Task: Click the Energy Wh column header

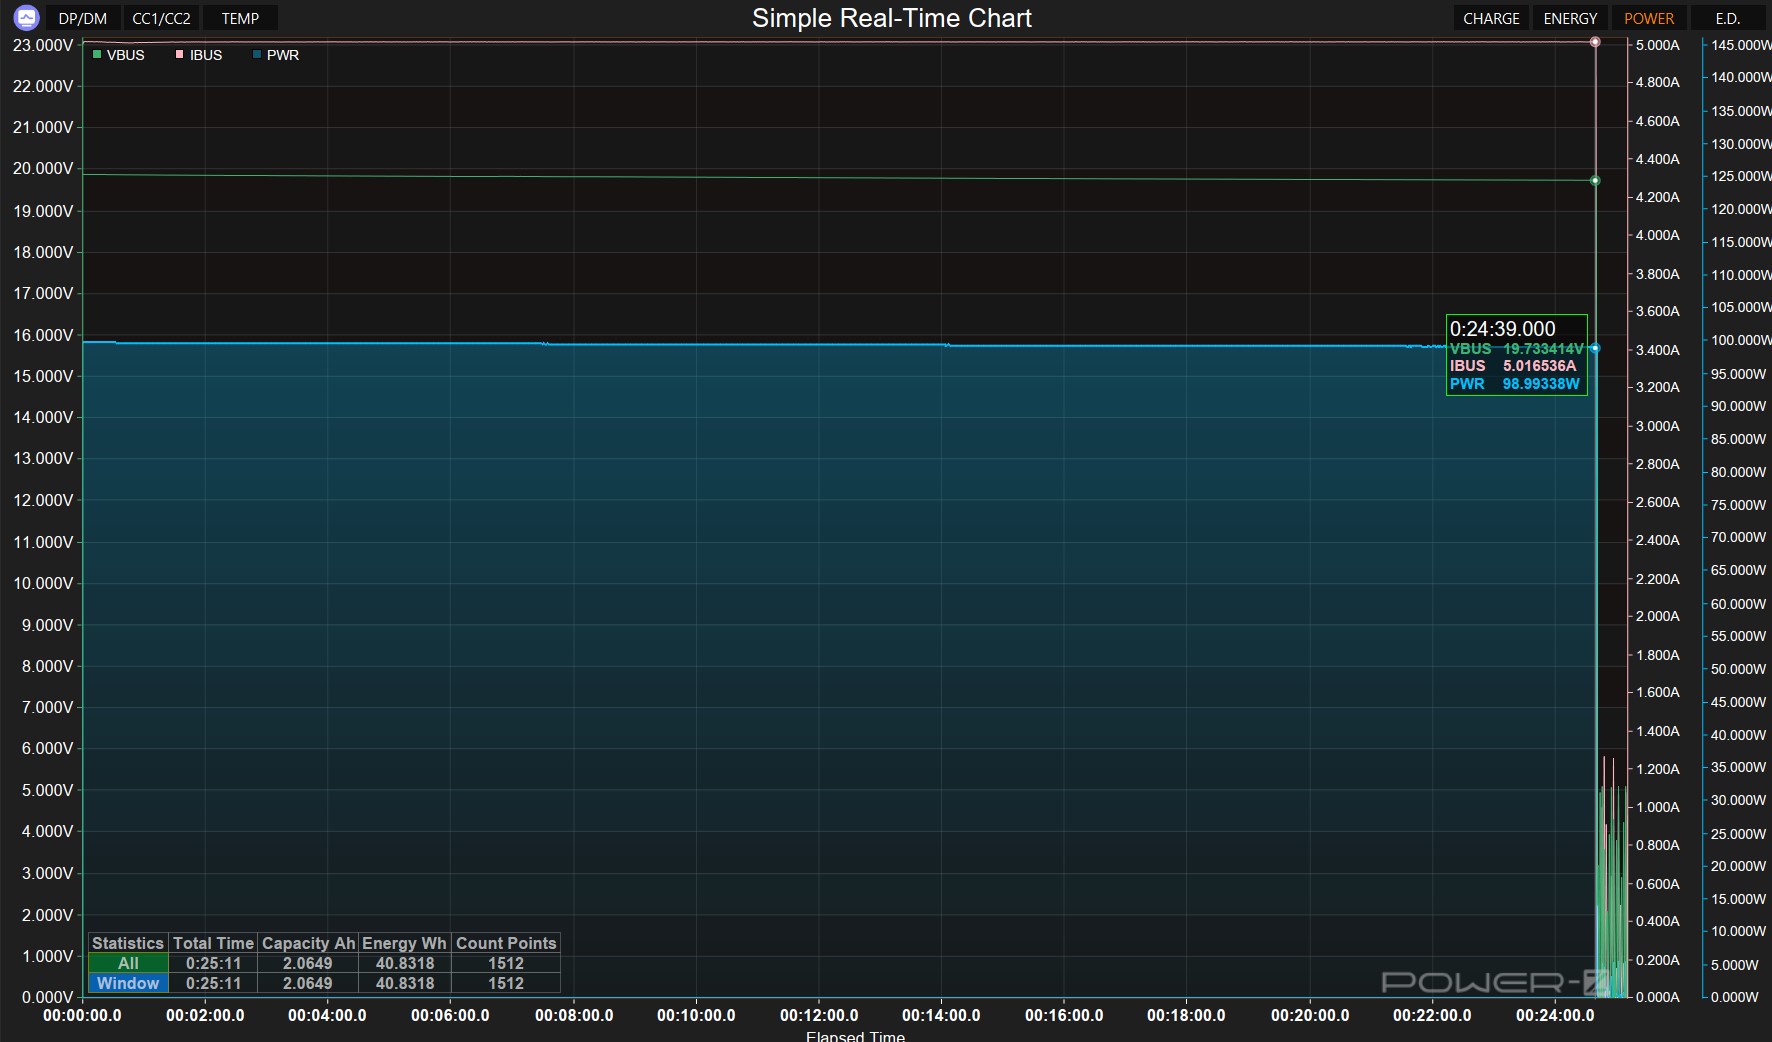Action: tap(404, 943)
